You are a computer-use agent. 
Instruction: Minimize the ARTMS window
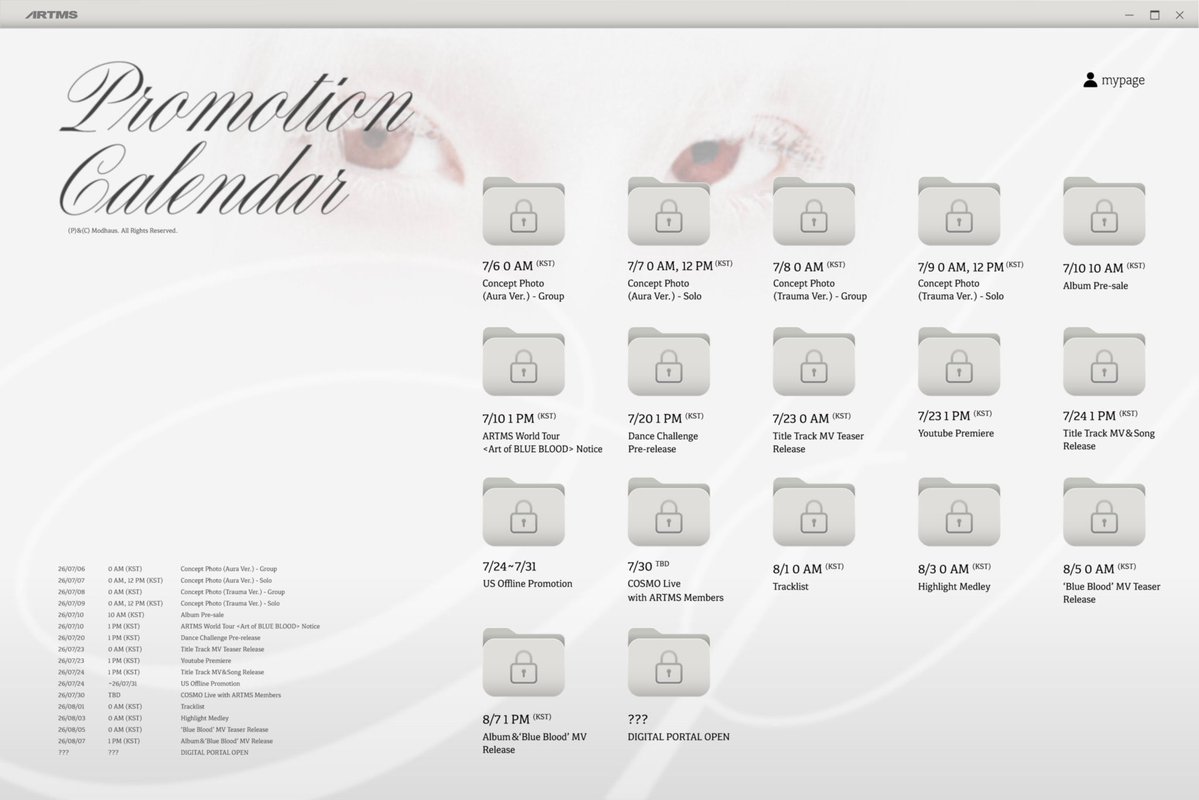tap(1129, 15)
